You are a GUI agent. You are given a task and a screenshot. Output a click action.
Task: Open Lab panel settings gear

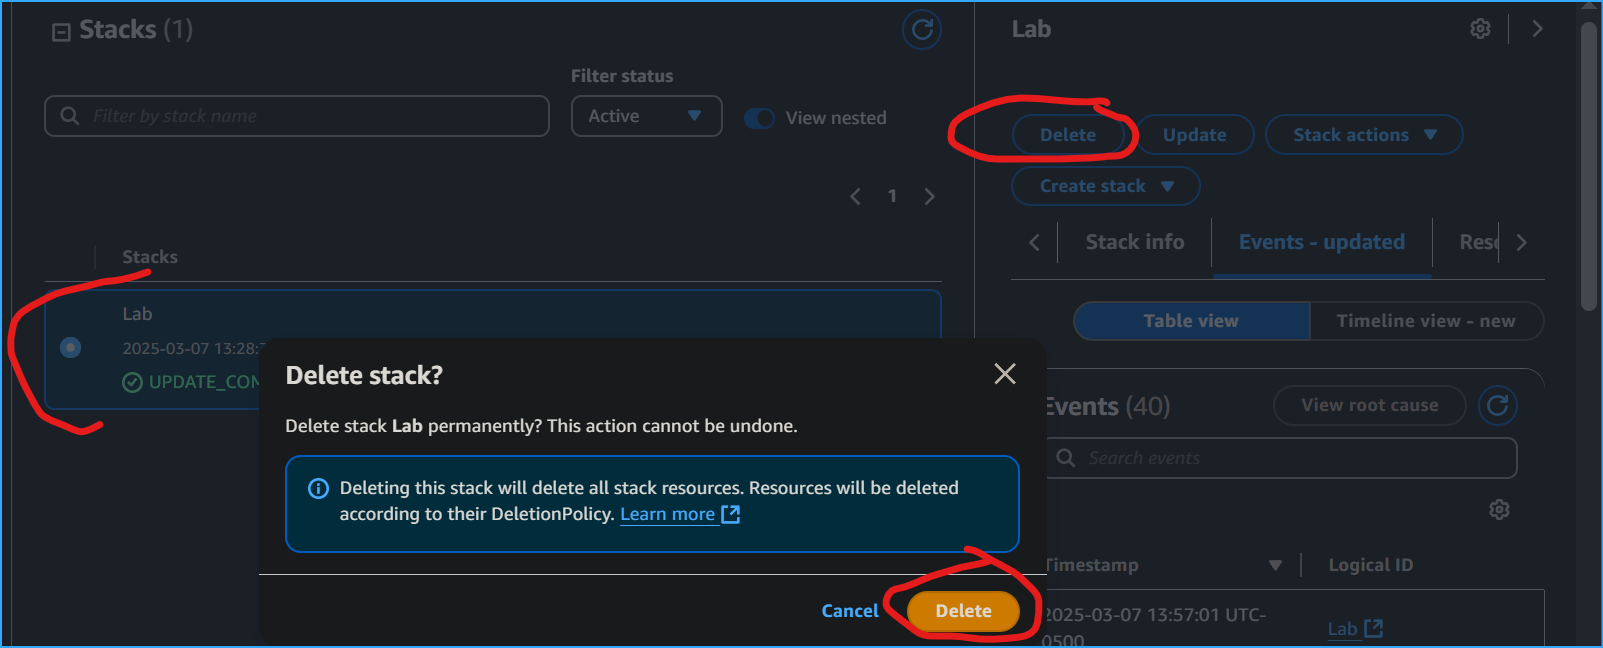[1480, 29]
